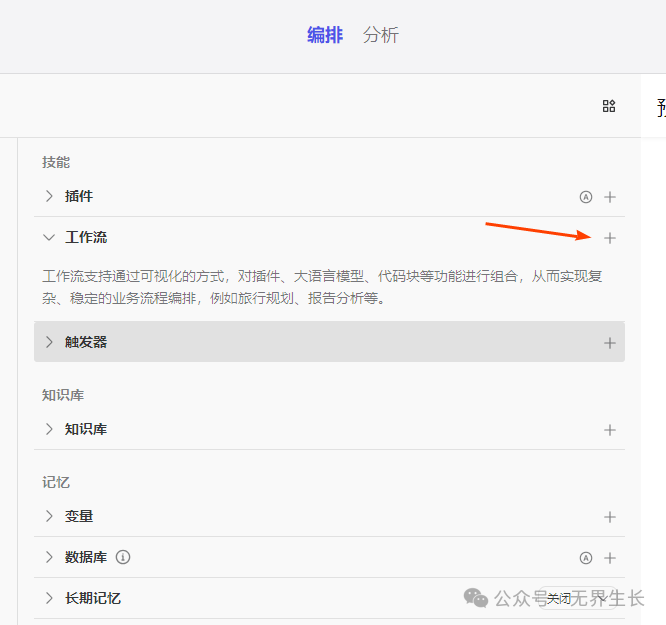Click the 长期记忆 label
Screen dimensions: 666x625
coord(93,598)
